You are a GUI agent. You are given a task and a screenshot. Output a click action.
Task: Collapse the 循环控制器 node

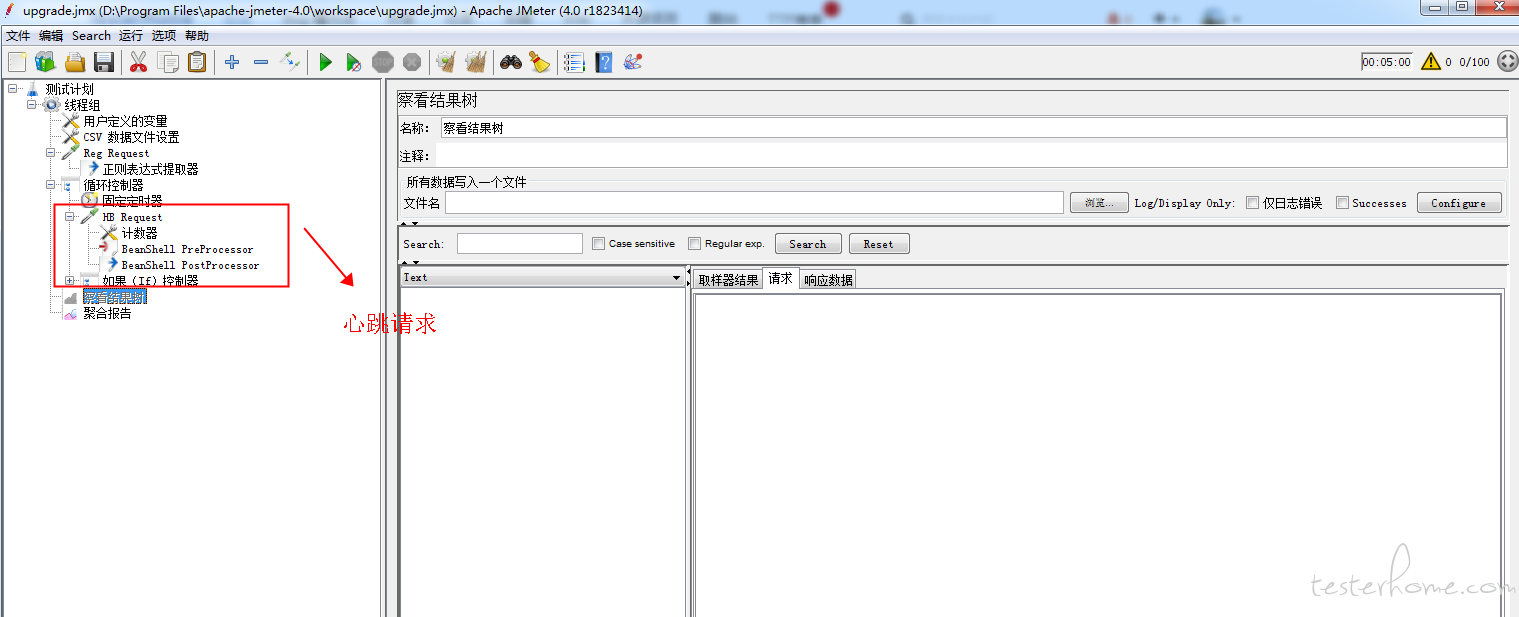click(51, 185)
